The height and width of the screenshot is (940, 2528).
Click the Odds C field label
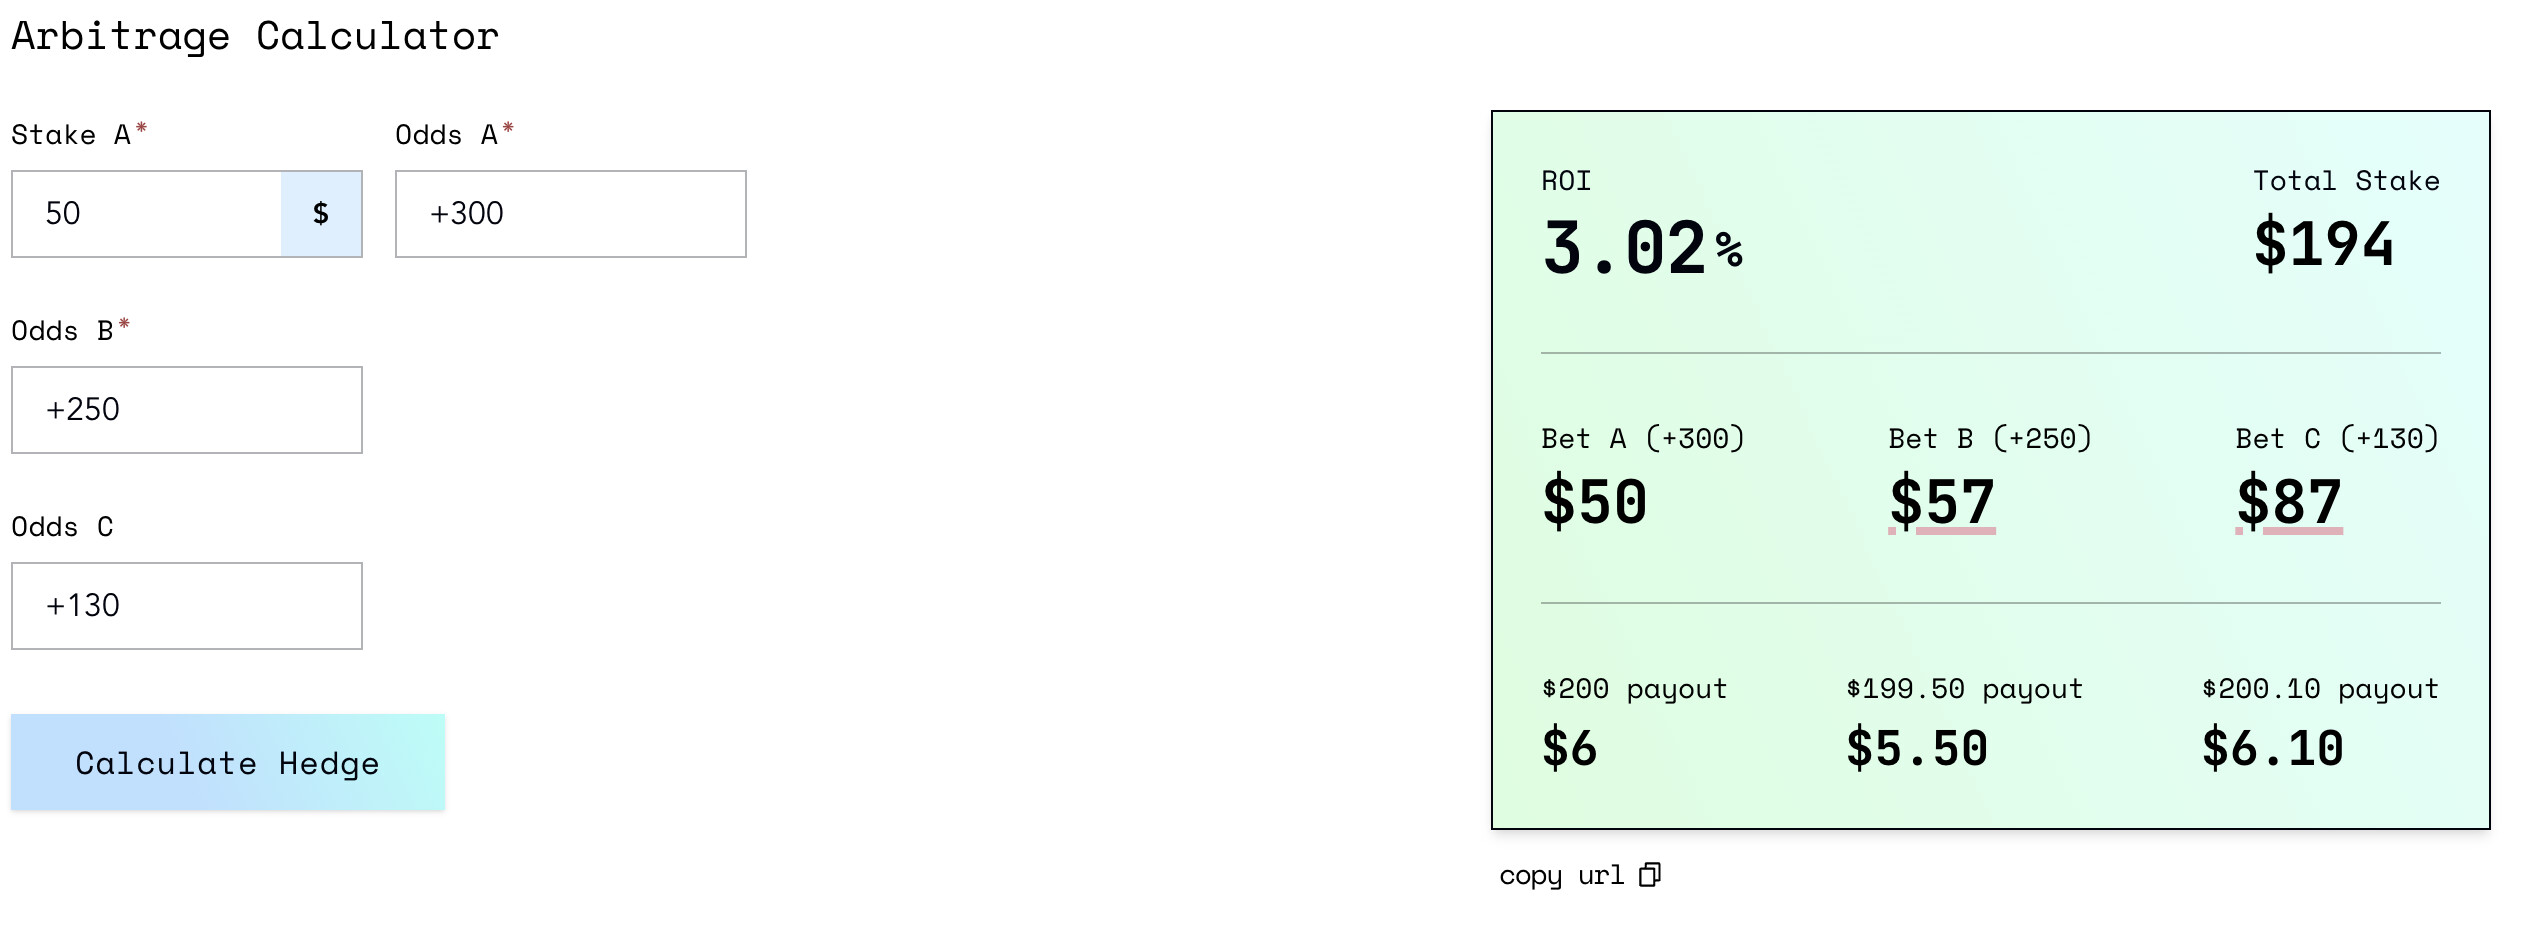point(62,527)
